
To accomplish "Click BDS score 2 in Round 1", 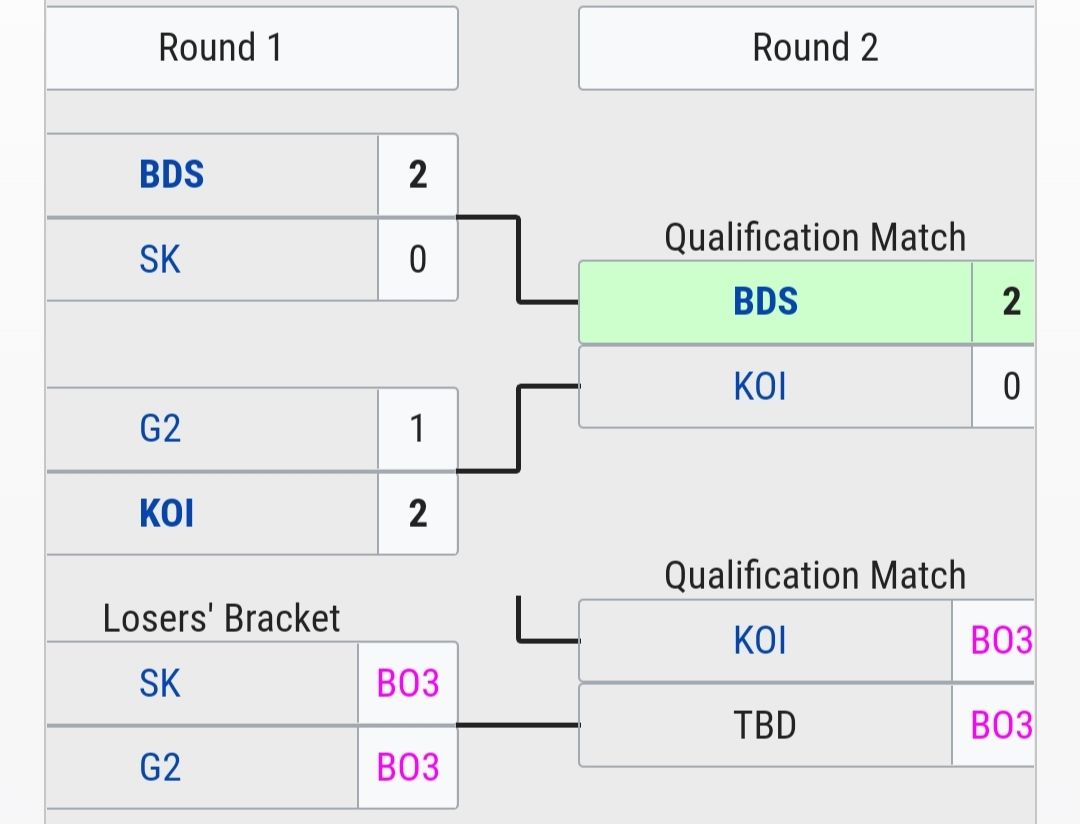I will tap(418, 175).
